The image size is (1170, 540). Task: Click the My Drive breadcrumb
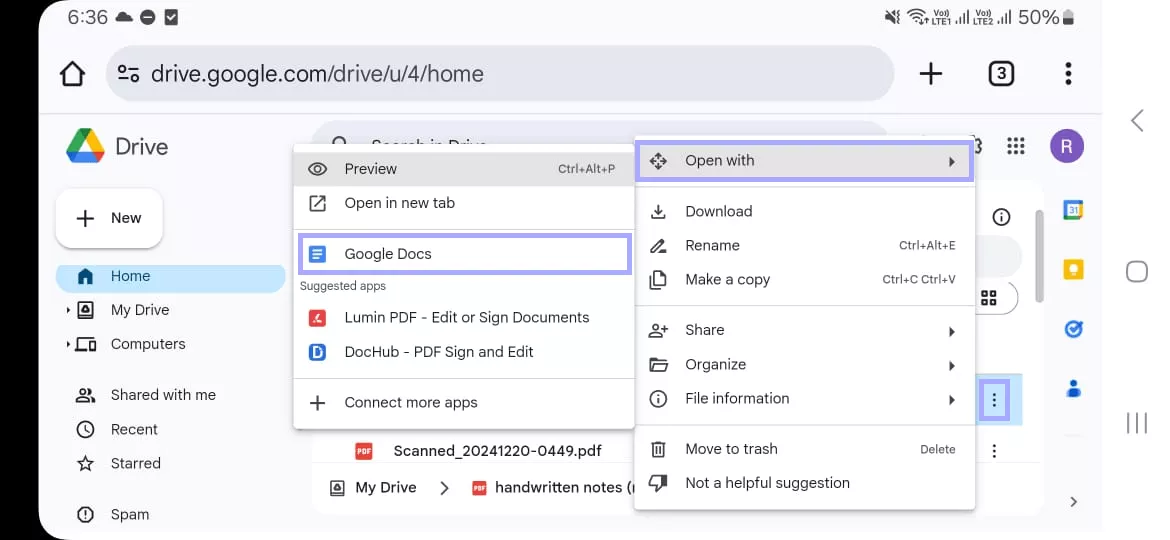(x=372, y=488)
